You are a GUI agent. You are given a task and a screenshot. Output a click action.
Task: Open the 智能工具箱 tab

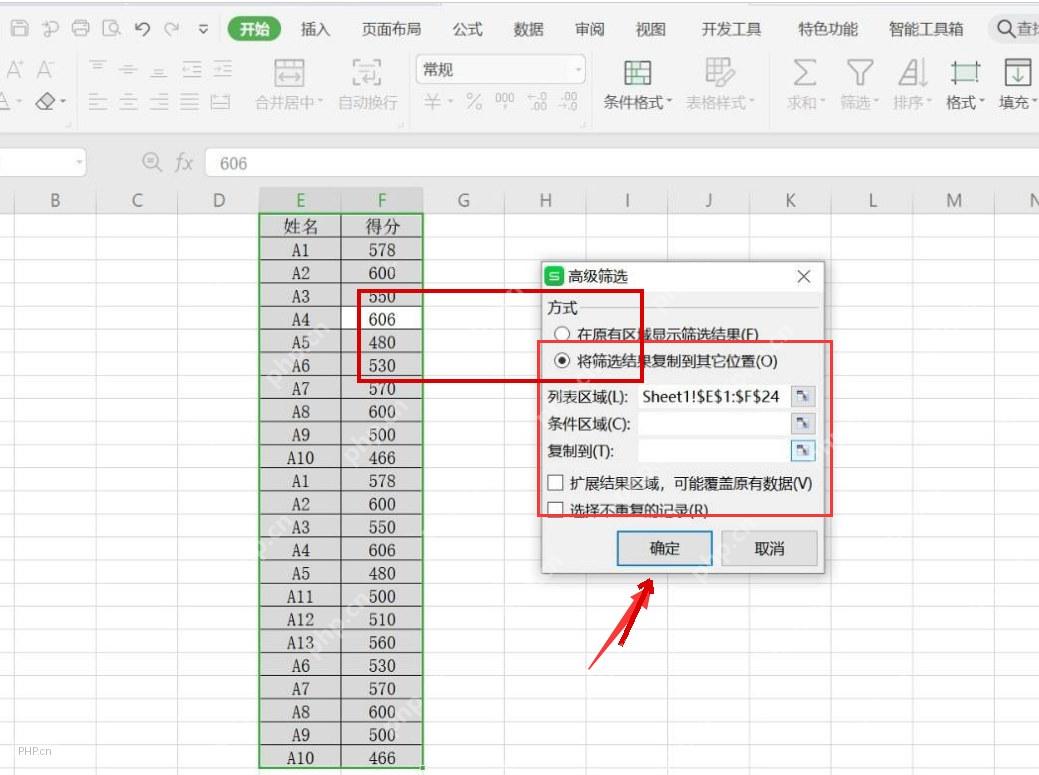926,29
